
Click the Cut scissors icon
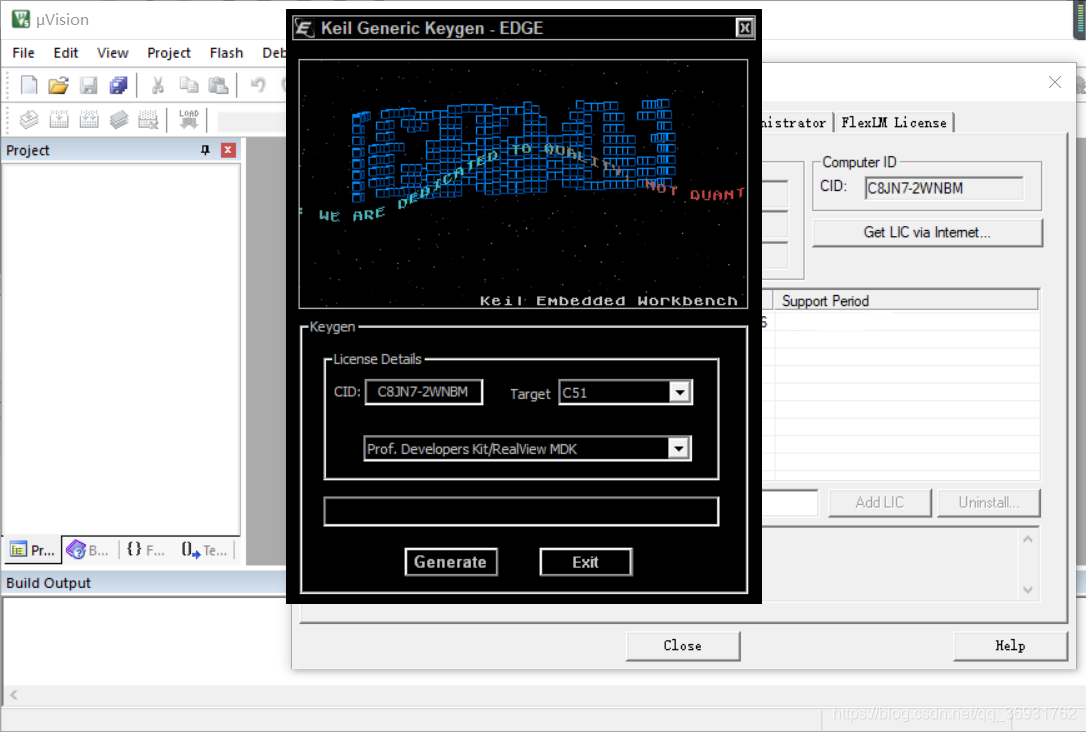(158, 85)
